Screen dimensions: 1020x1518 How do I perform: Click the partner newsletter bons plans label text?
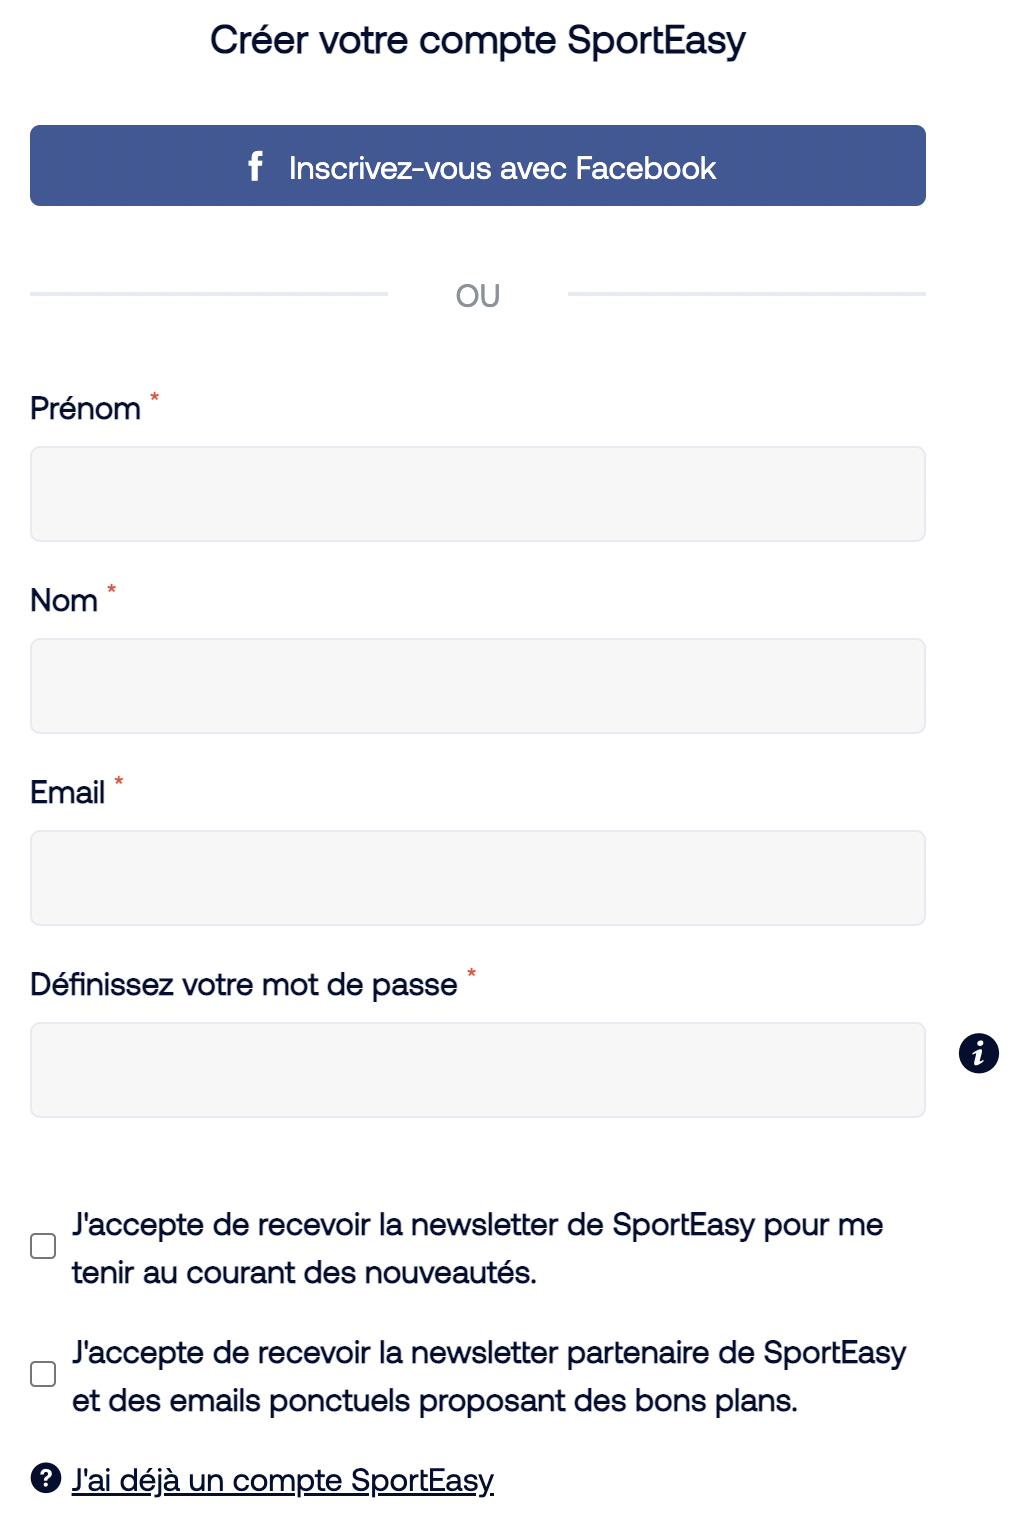click(489, 1376)
